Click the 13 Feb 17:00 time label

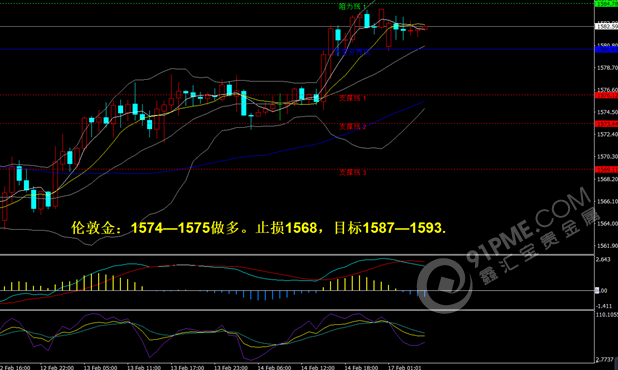coord(187,368)
